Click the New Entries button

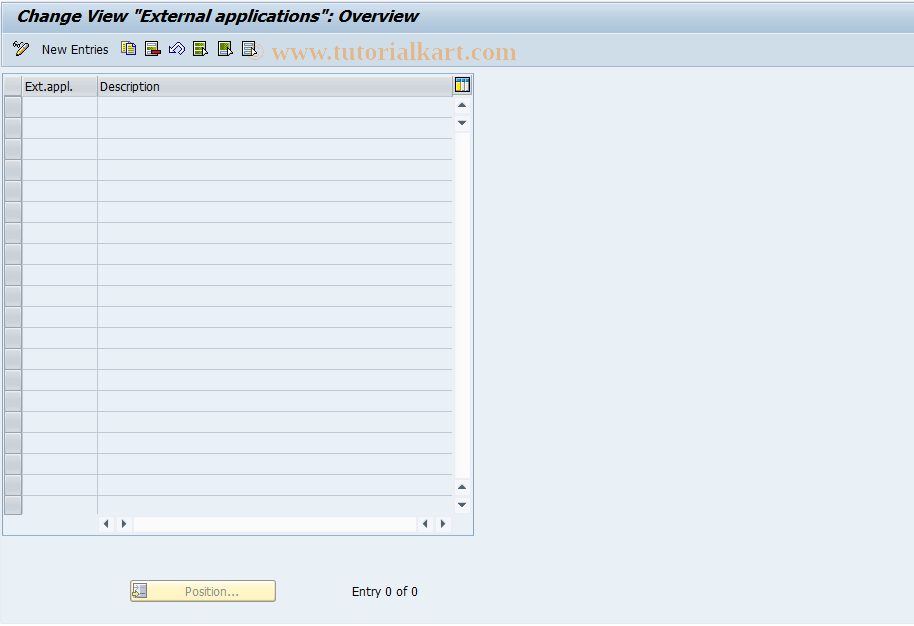[x=75, y=50]
